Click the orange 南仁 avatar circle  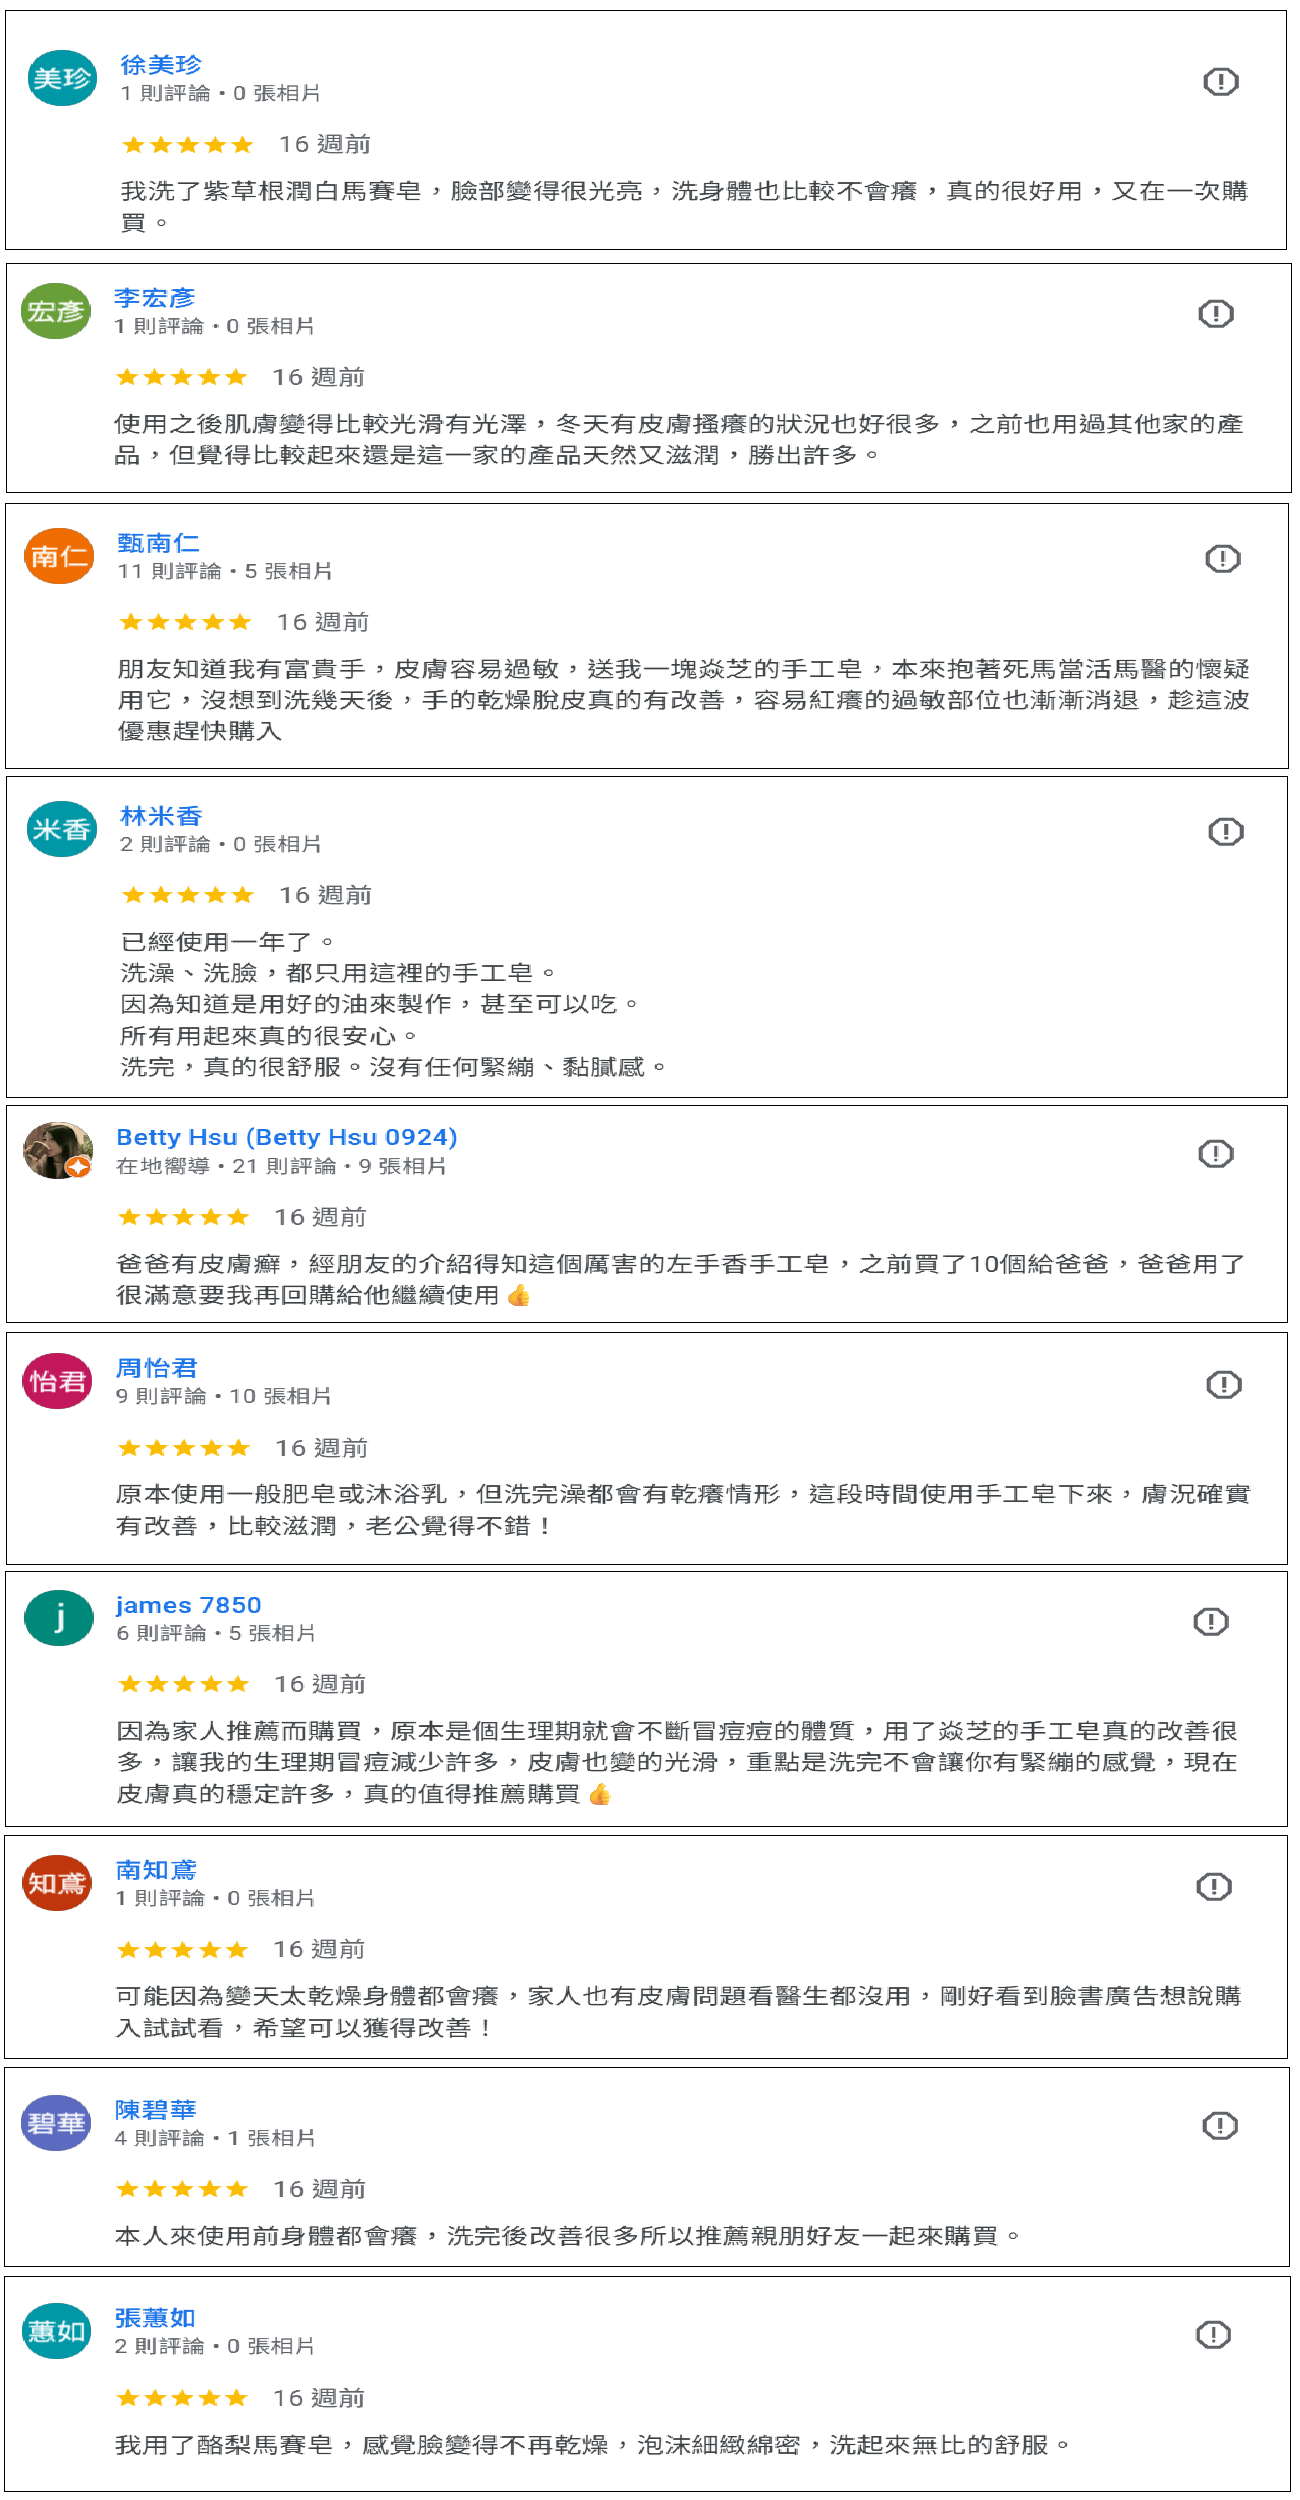pos(58,556)
